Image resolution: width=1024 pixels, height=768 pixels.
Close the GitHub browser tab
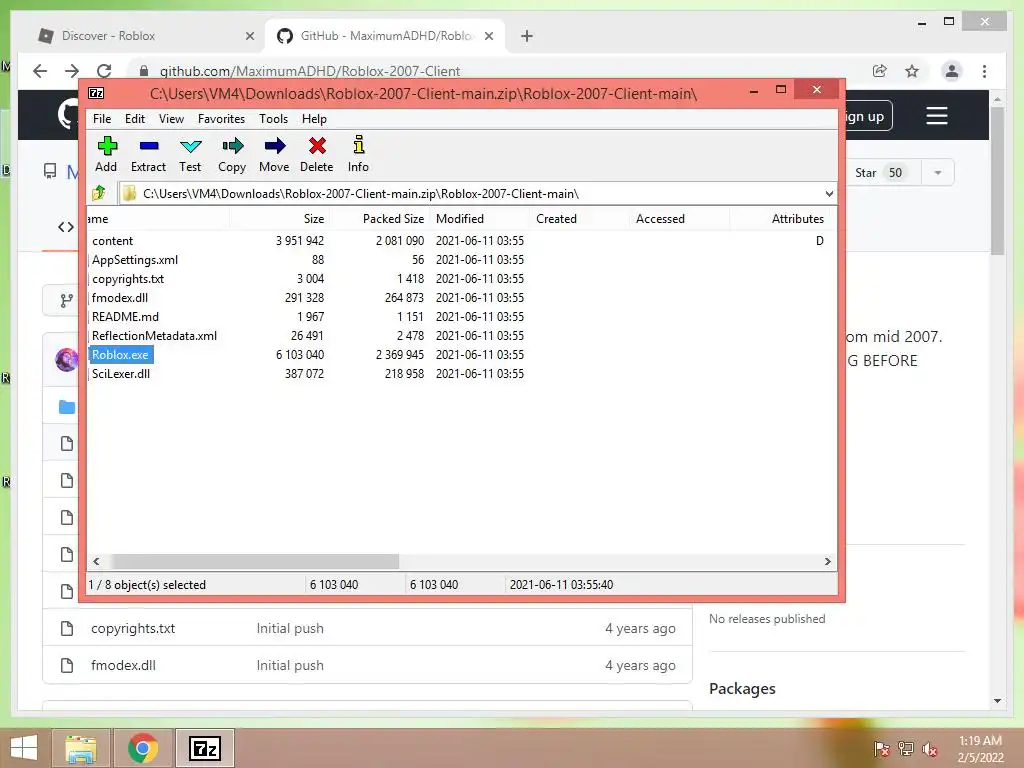tap(488, 37)
